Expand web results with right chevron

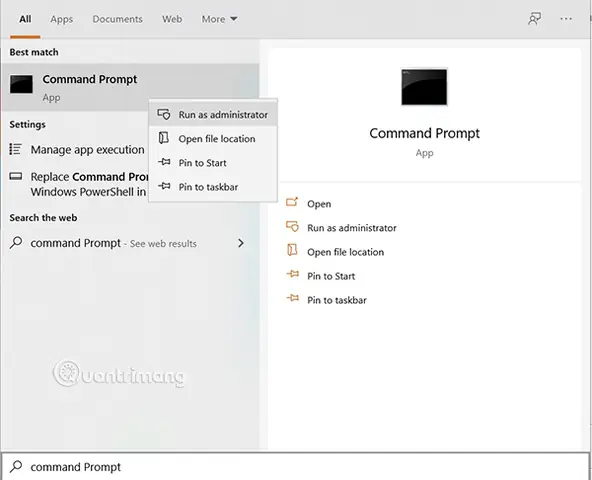click(241, 243)
